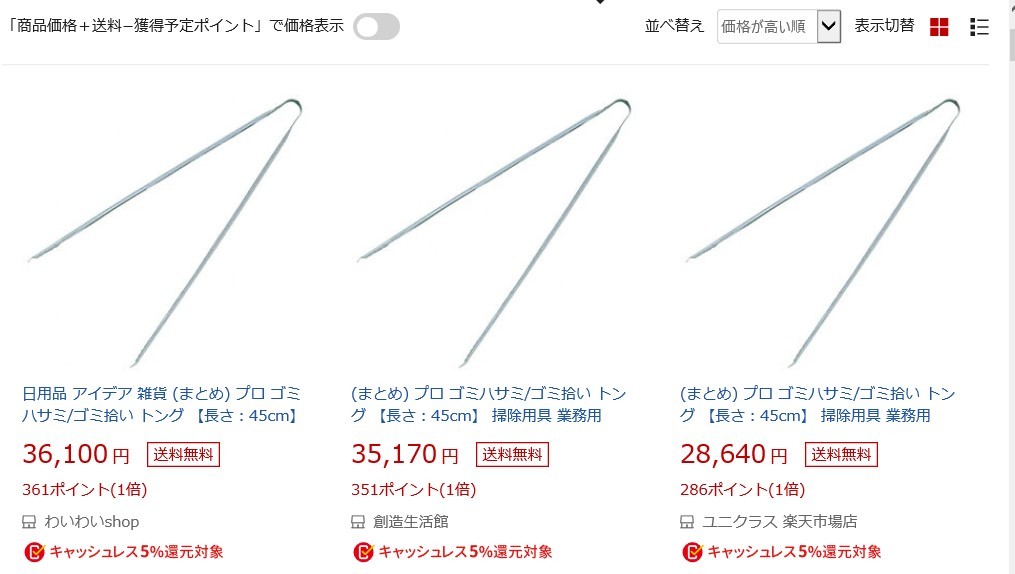Screen dimensions: 1015x574
Task: Open 35,170円 tongs product title link
Action: pyautogui.click(x=489, y=404)
